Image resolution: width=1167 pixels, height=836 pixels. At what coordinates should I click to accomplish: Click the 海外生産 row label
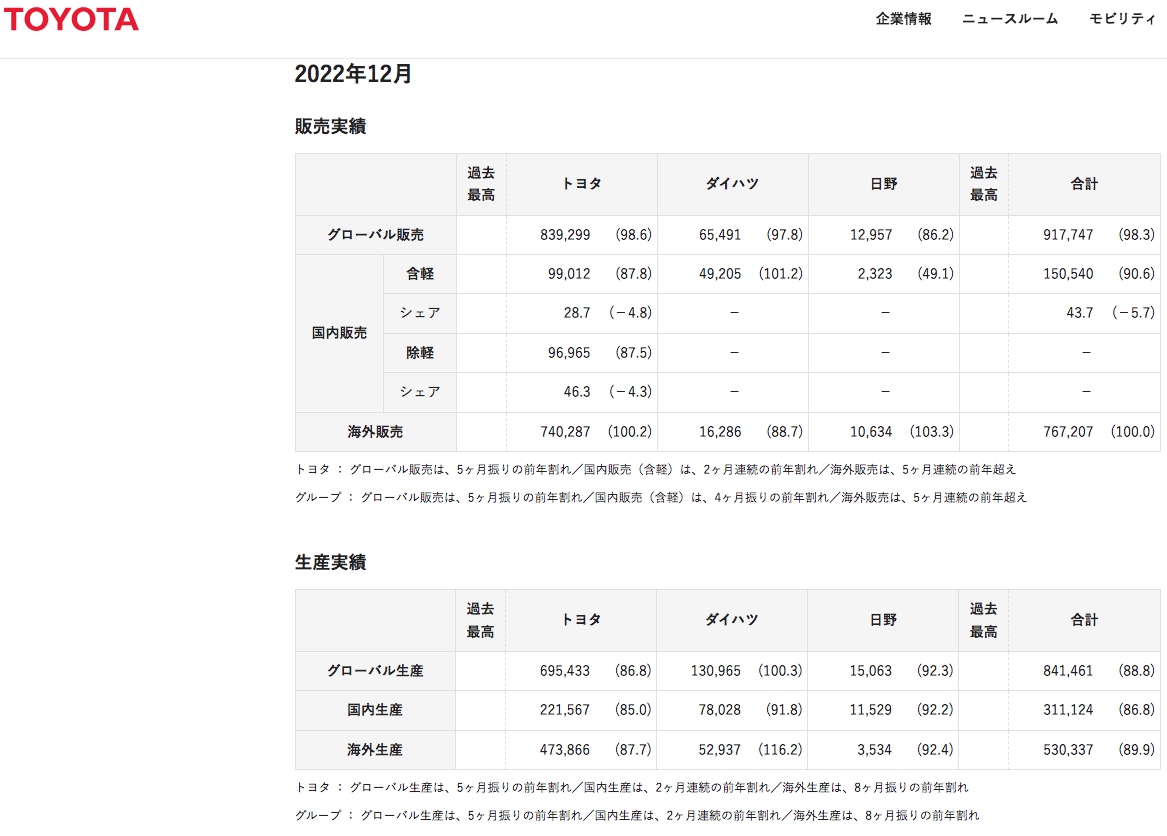tap(375, 750)
